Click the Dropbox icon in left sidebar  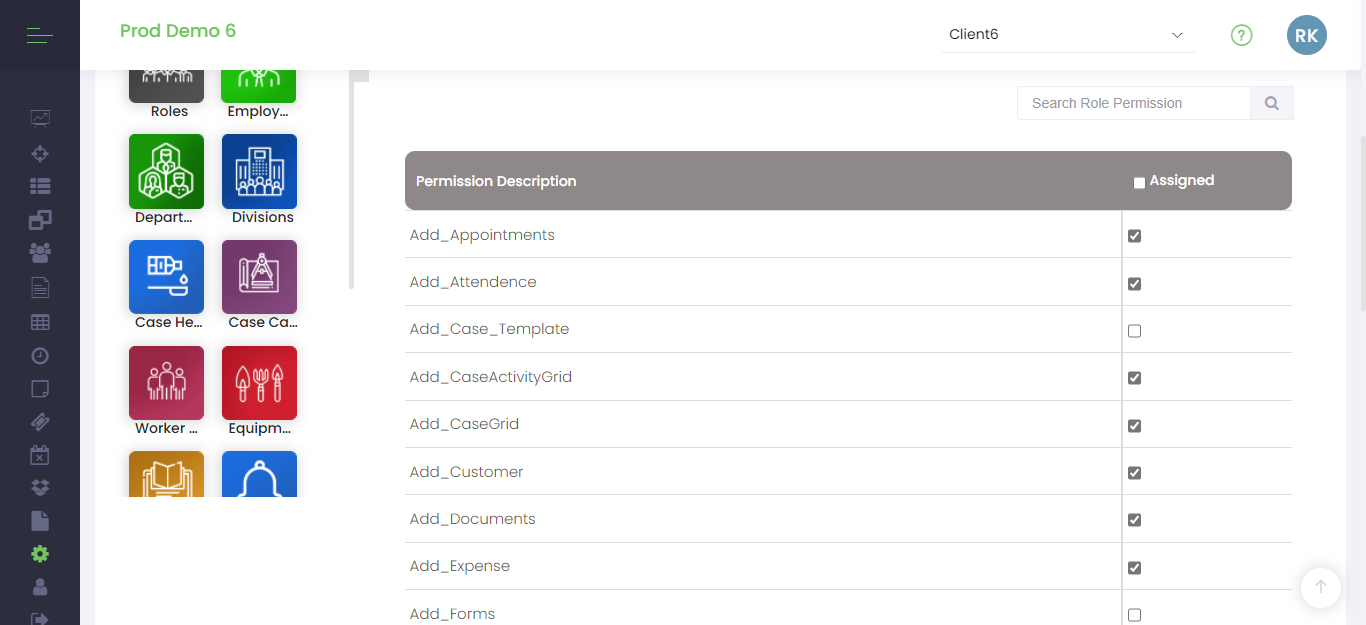tap(40, 488)
